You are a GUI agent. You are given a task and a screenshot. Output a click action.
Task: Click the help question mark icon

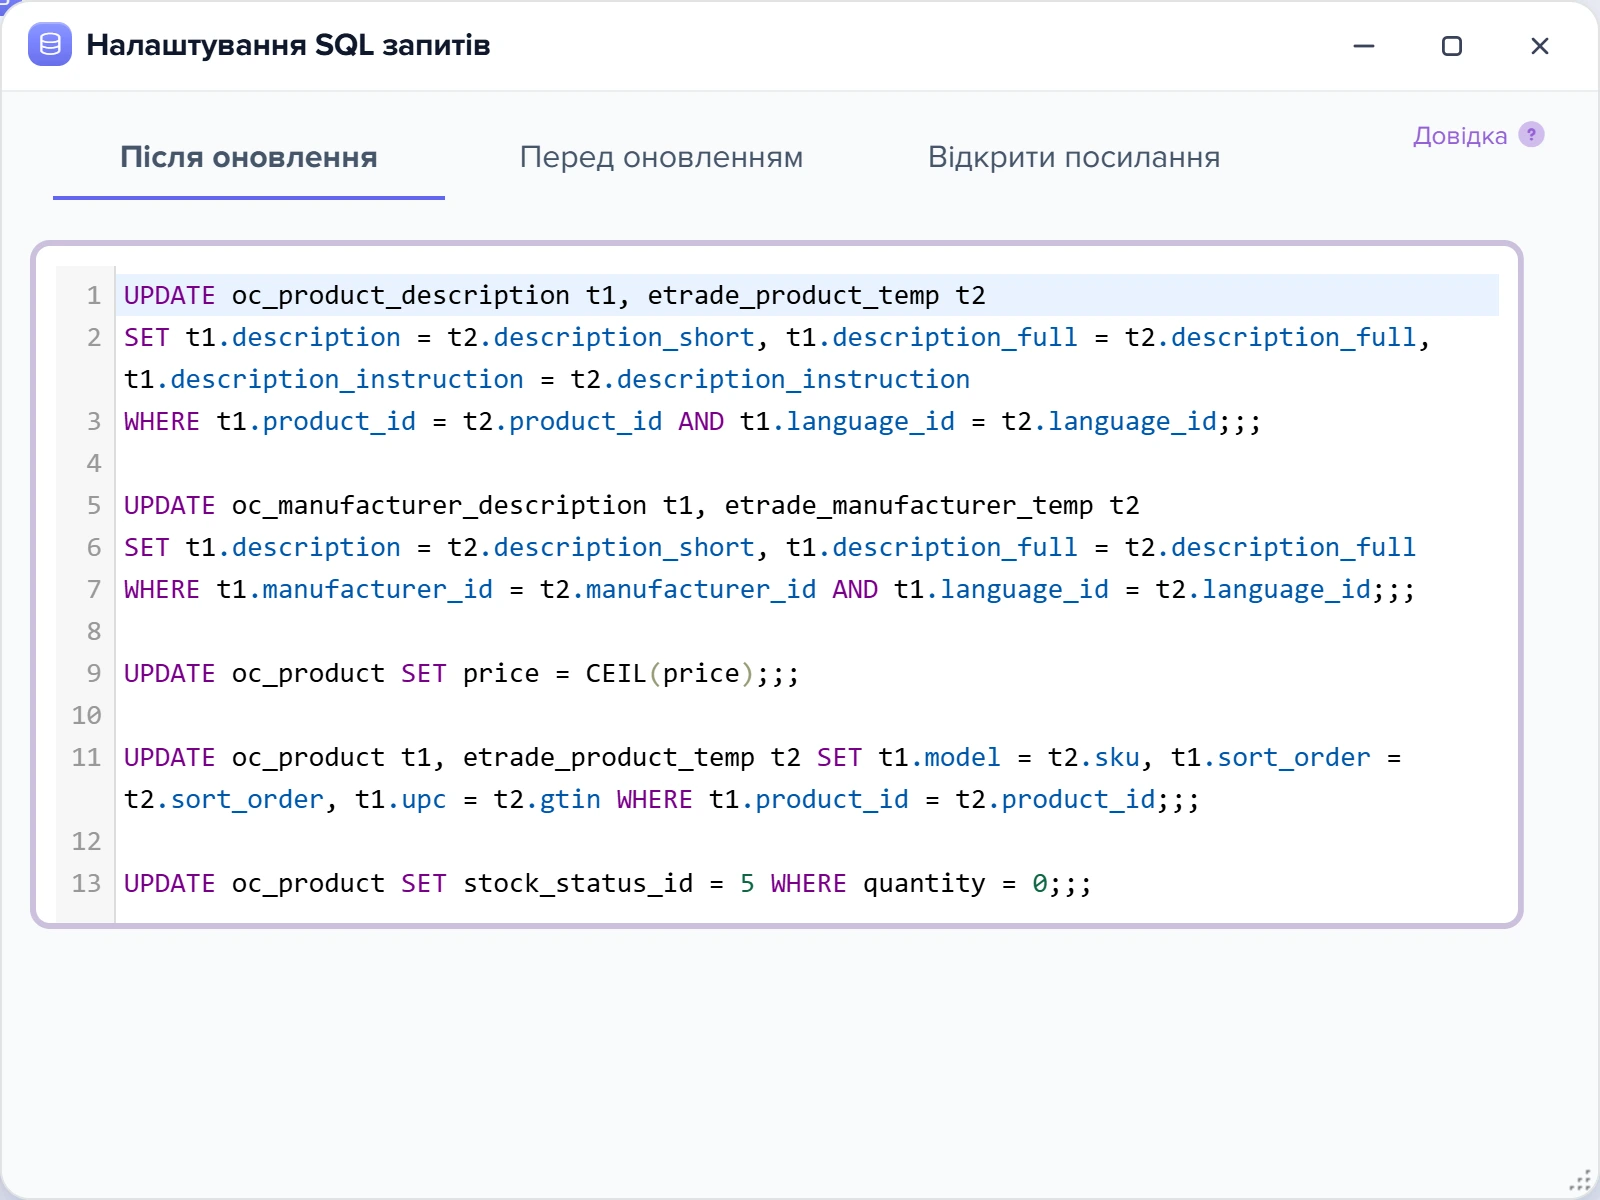pyautogui.click(x=1531, y=134)
